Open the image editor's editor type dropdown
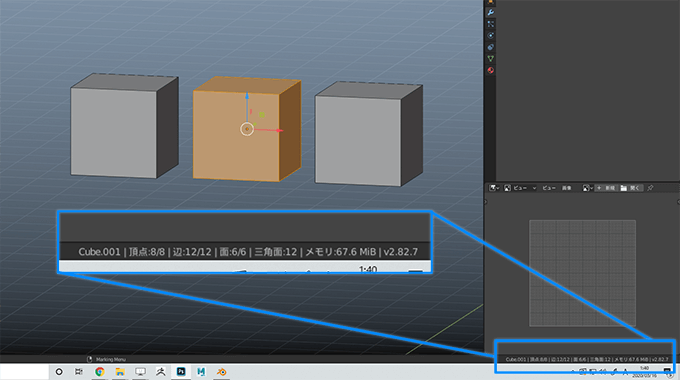Screen dimensions: 680x380 click(494, 188)
